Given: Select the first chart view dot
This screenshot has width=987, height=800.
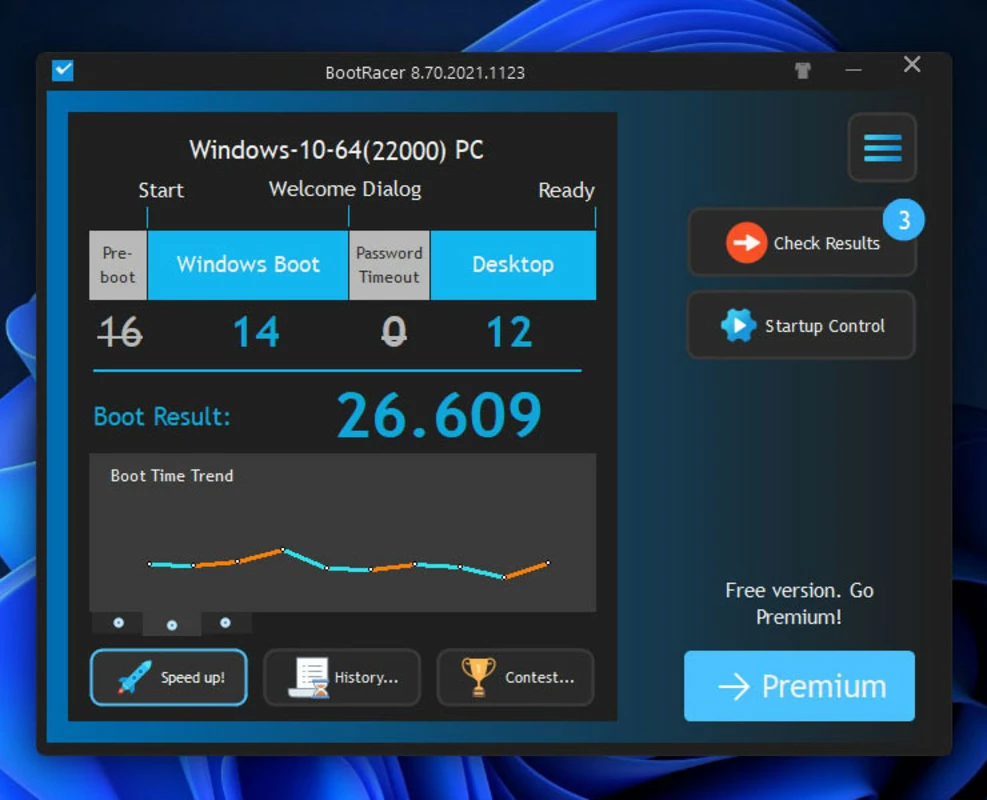Looking at the screenshot, I should point(118,623).
